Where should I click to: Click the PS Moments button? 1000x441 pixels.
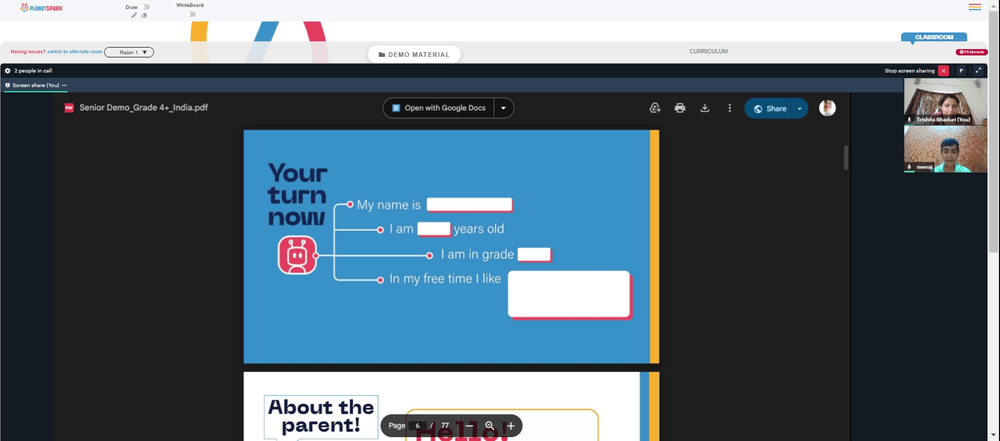971,52
